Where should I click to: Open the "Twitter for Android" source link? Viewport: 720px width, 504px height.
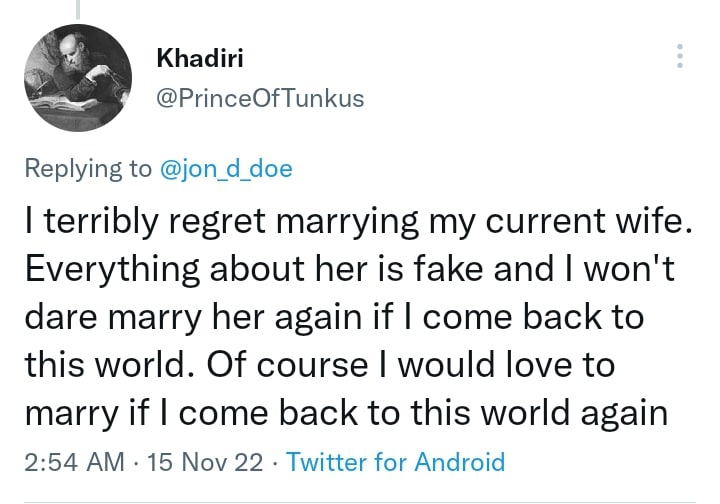pos(395,462)
